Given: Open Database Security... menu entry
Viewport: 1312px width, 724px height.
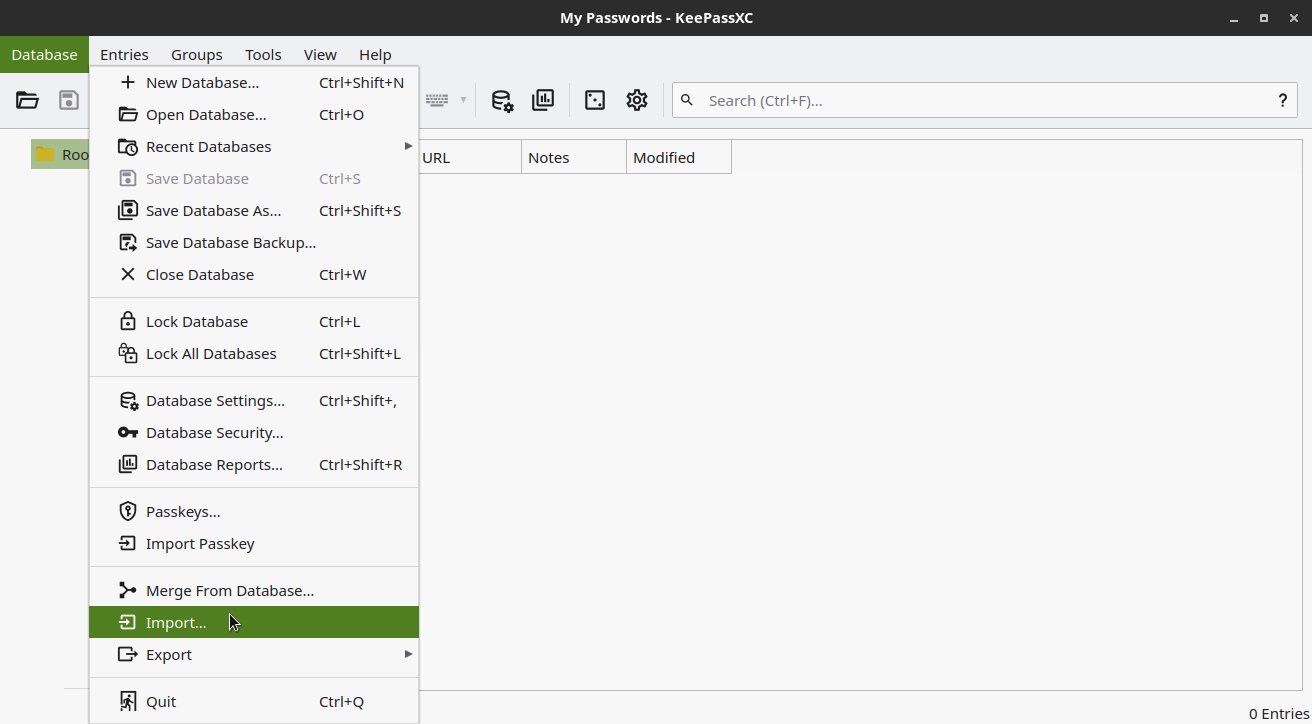Looking at the screenshot, I should 254,433.
